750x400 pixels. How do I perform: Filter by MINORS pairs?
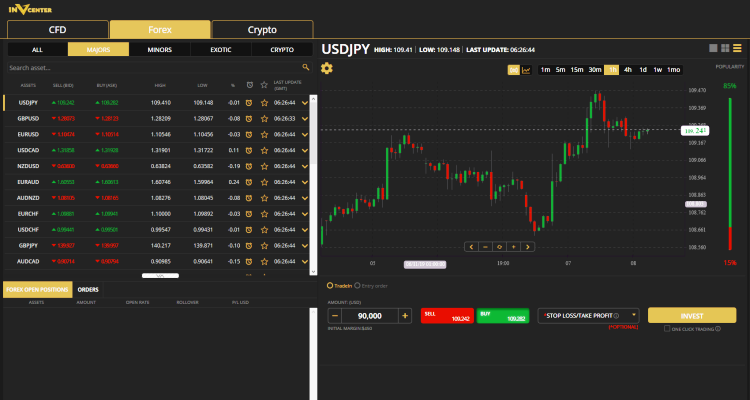pyautogui.click(x=160, y=49)
